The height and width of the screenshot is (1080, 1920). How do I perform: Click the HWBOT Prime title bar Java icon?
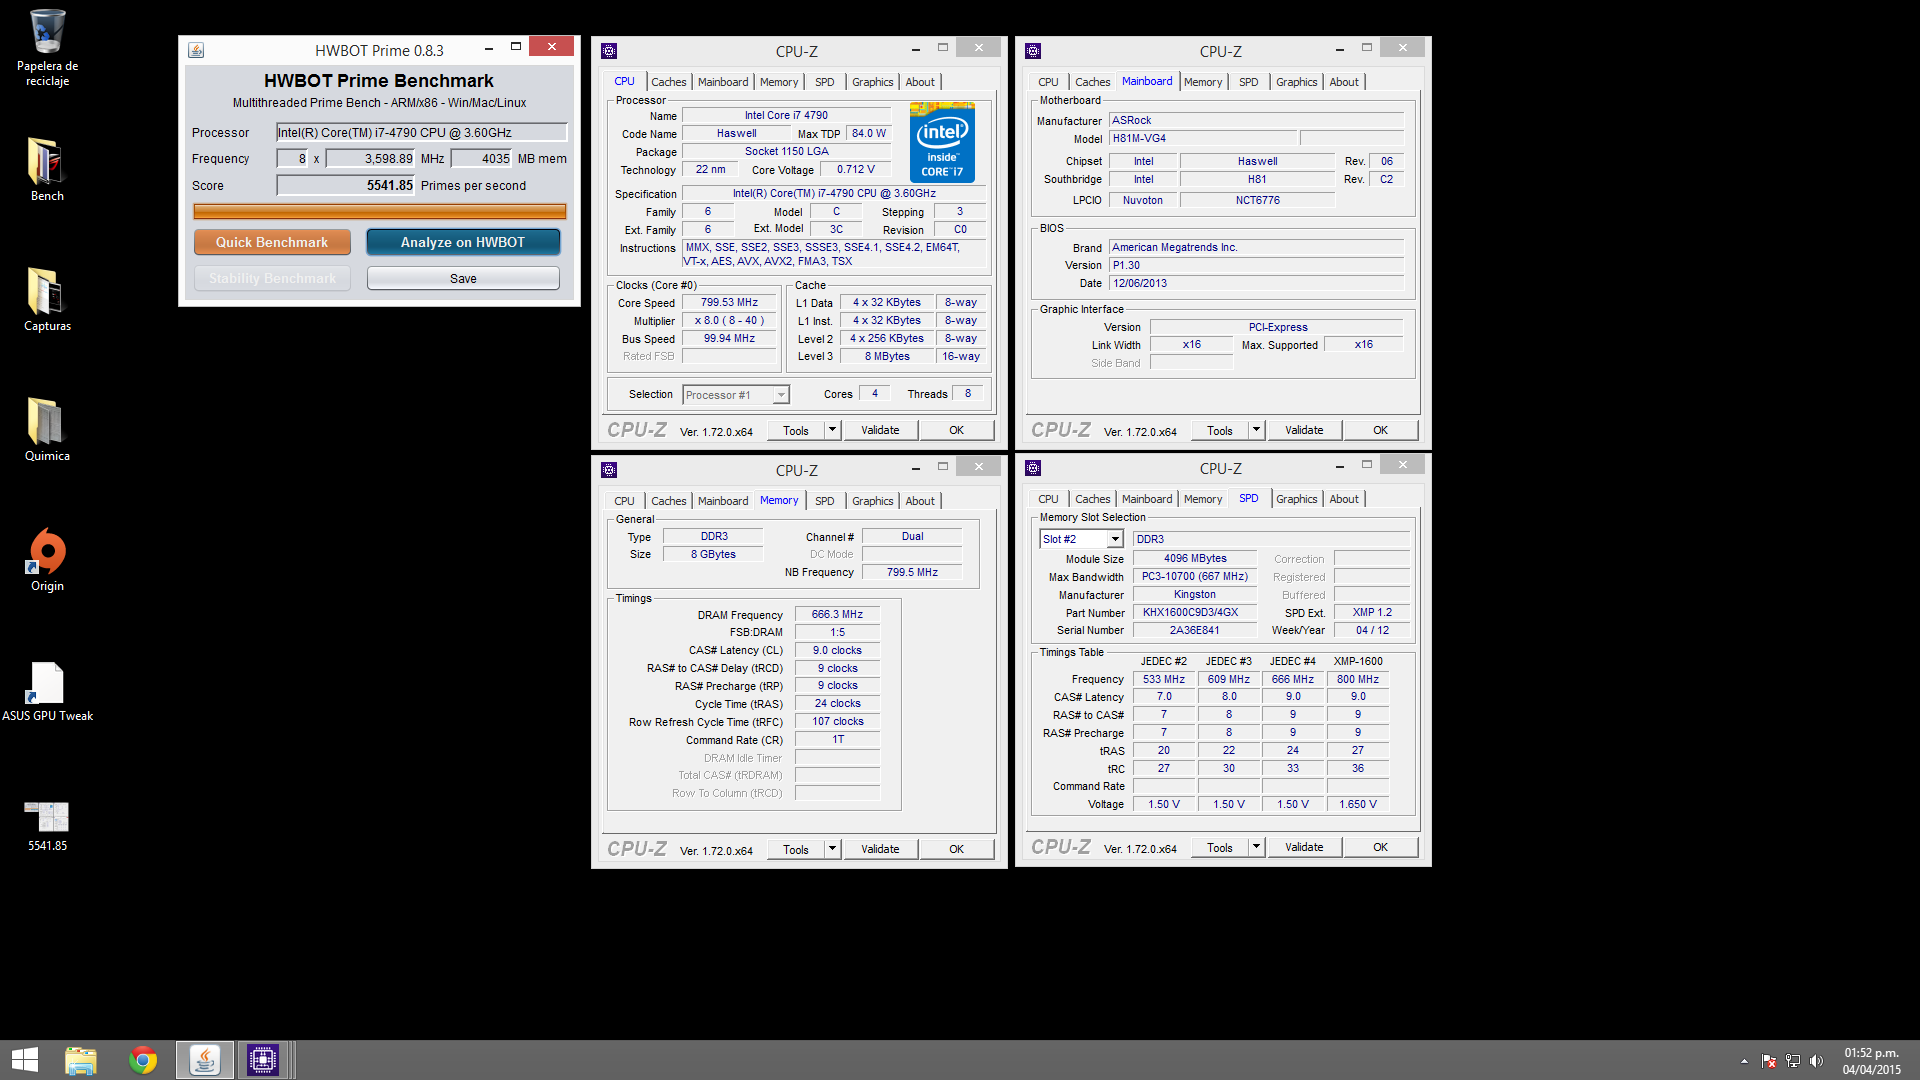(196, 50)
